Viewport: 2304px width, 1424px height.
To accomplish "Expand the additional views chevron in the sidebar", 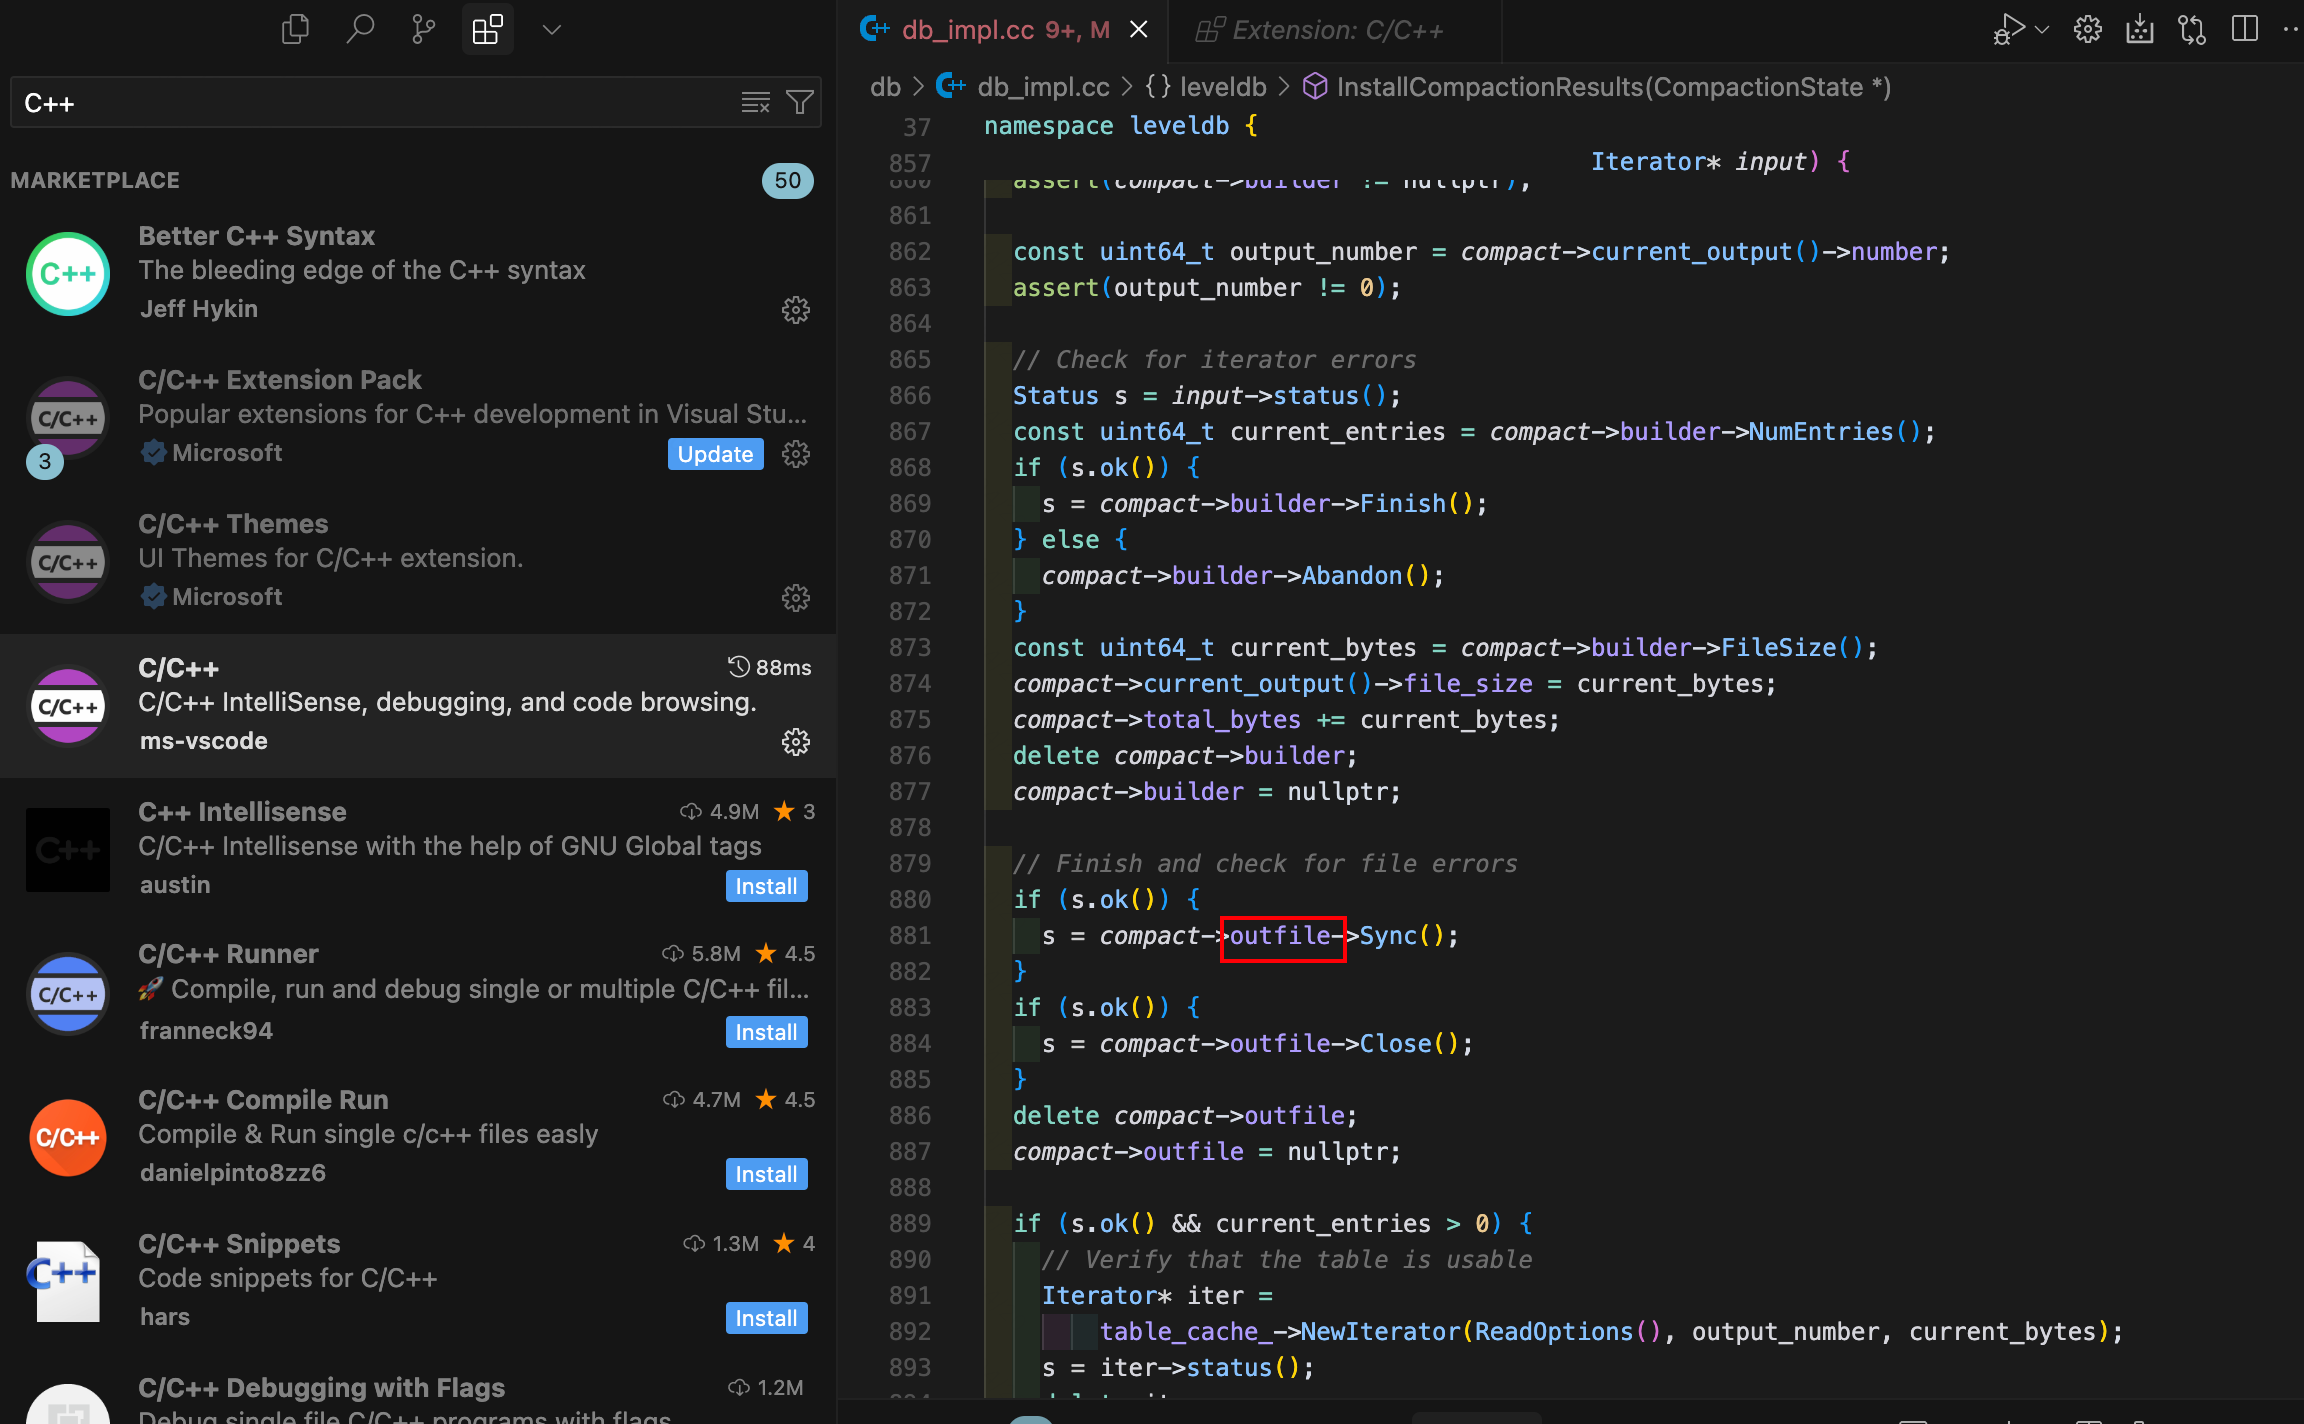I will [x=551, y=29].
